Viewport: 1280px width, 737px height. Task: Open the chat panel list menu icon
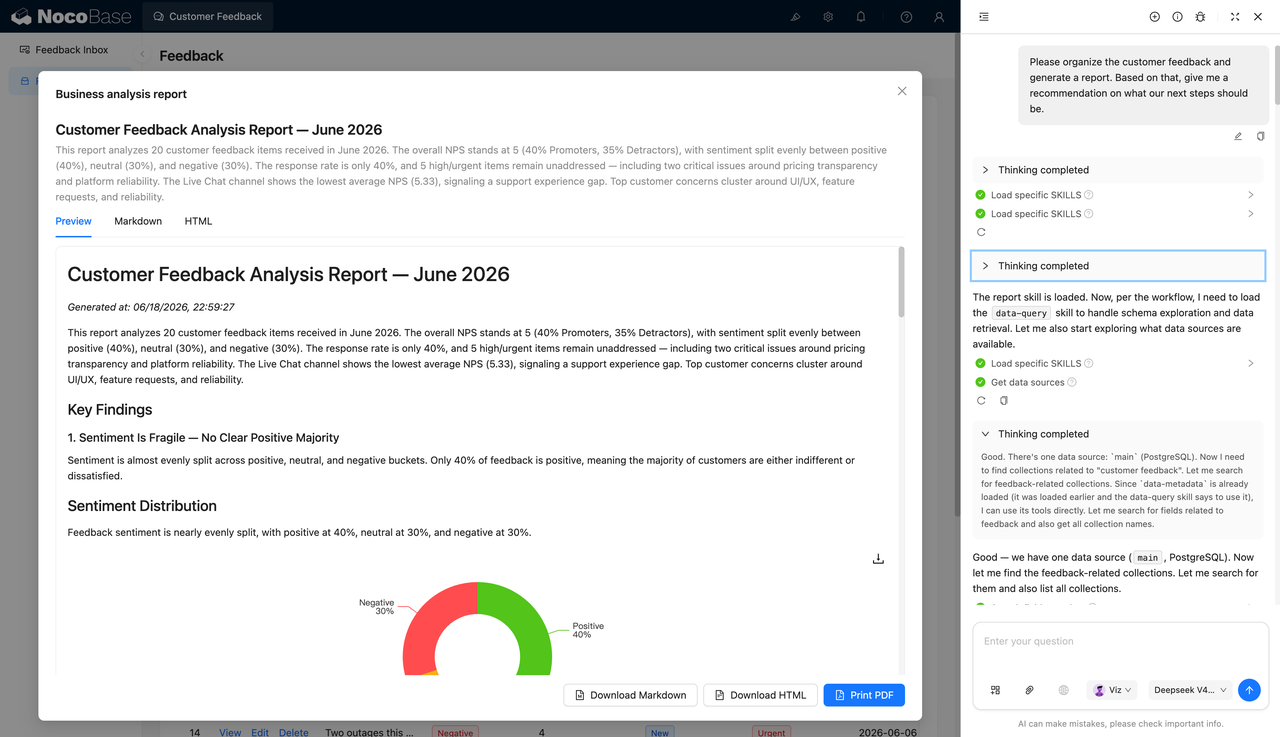[984, 17]
